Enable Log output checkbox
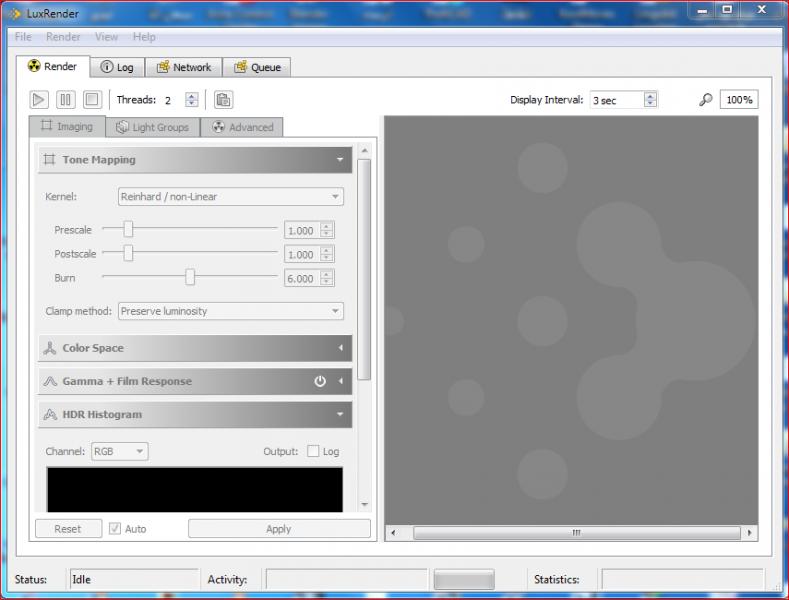The image size is (789, 600). click(313, 451)
